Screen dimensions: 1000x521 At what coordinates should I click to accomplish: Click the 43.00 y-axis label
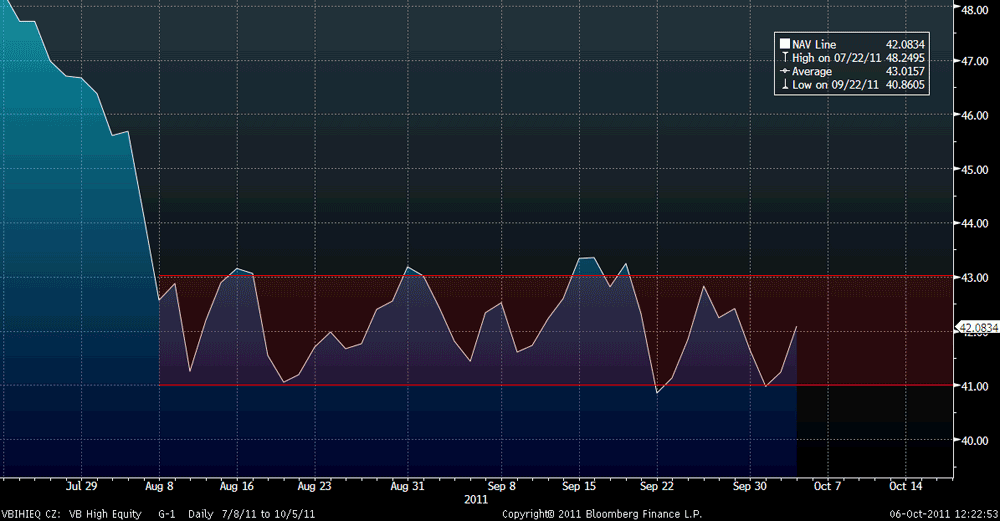coord(975,278)
